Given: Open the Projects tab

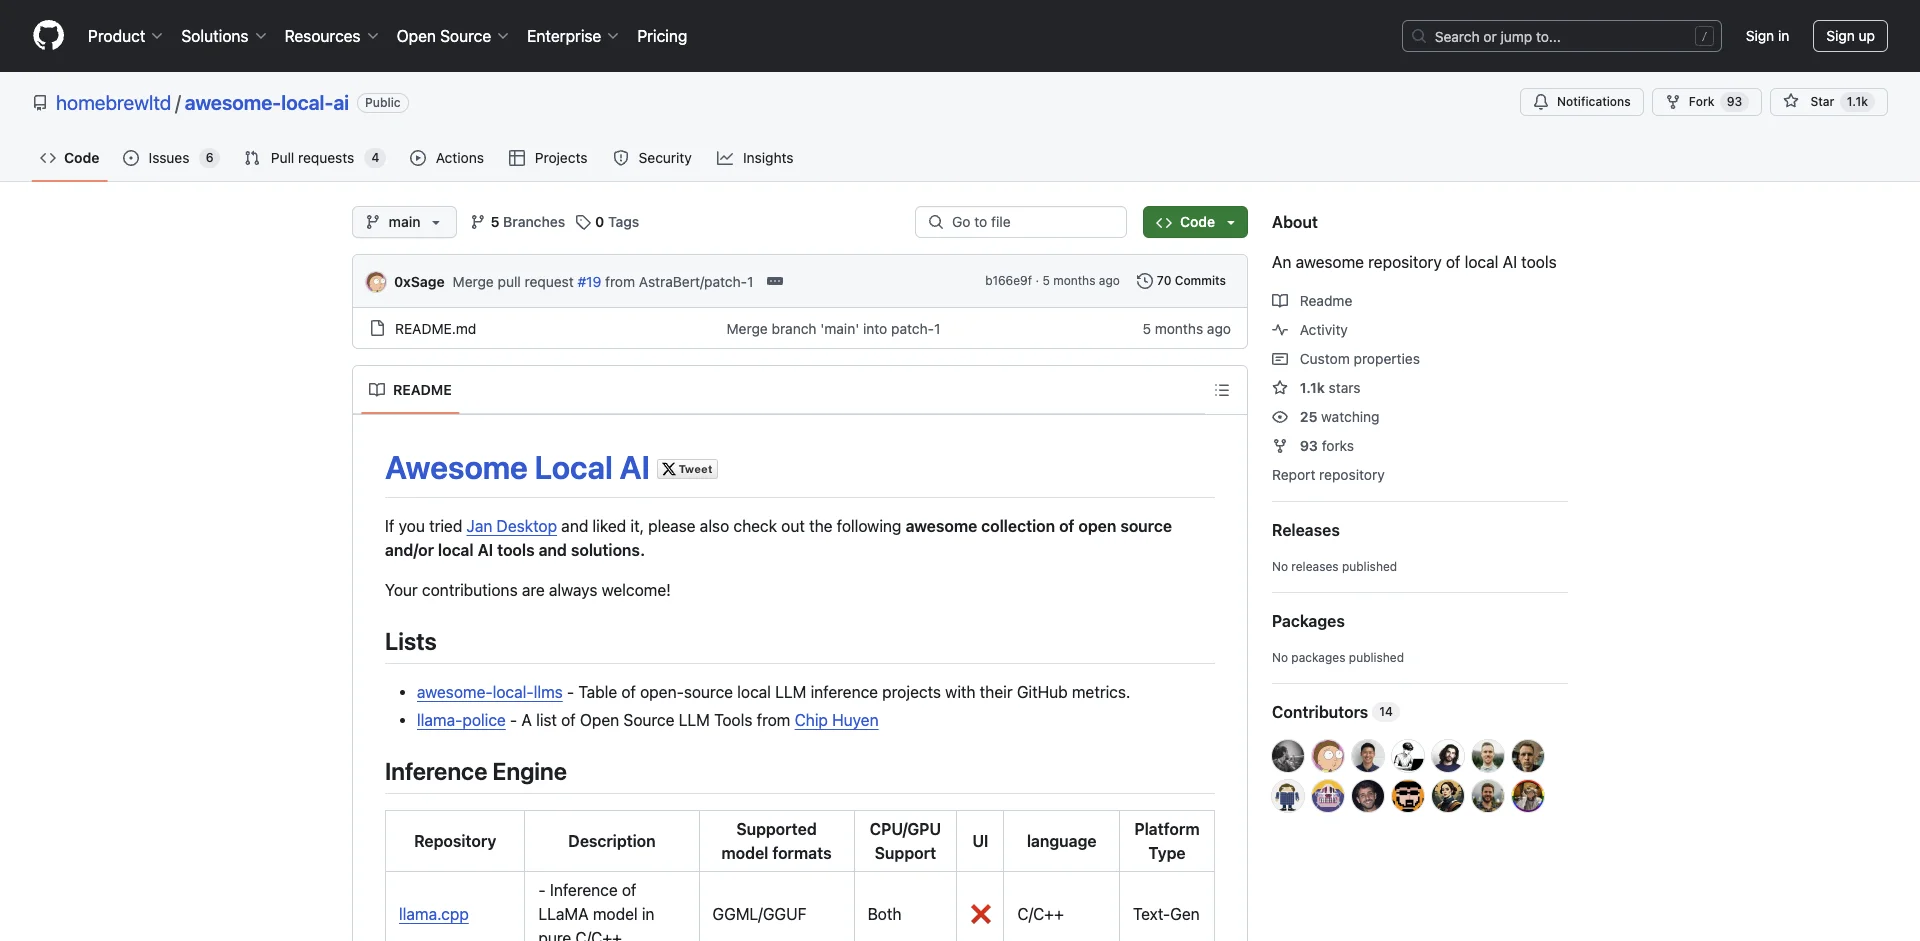Looking at the screenshot, I should [548, 158].
